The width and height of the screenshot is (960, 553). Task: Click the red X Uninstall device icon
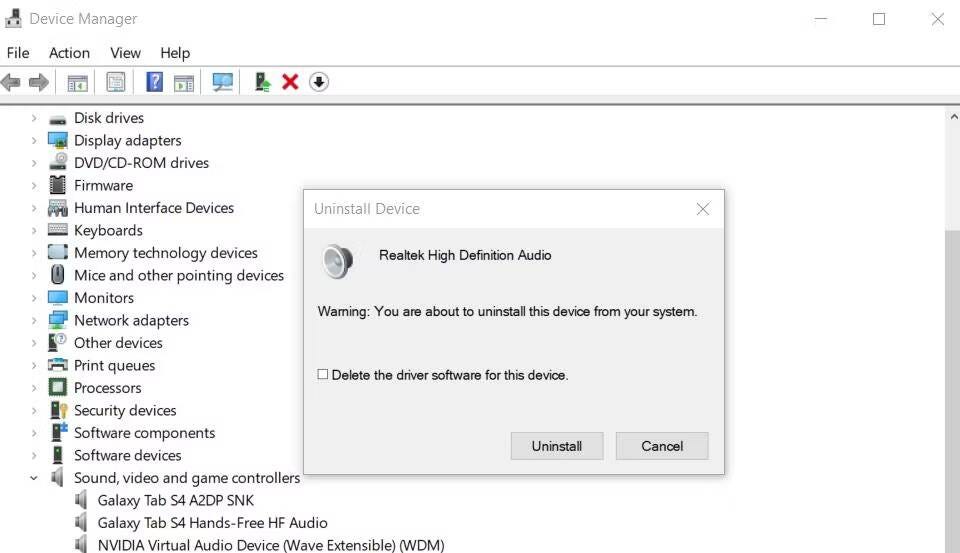290,82
